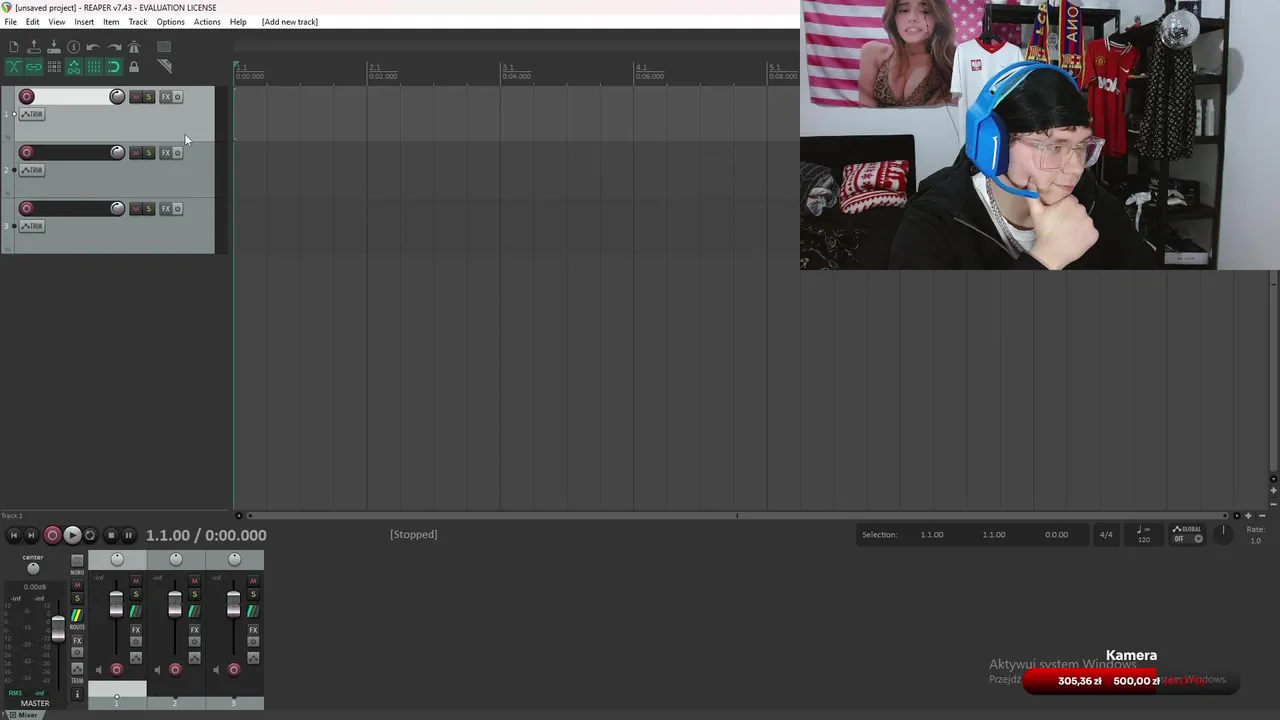
Task: Click the Add new track button
Action: click(290, 22)
